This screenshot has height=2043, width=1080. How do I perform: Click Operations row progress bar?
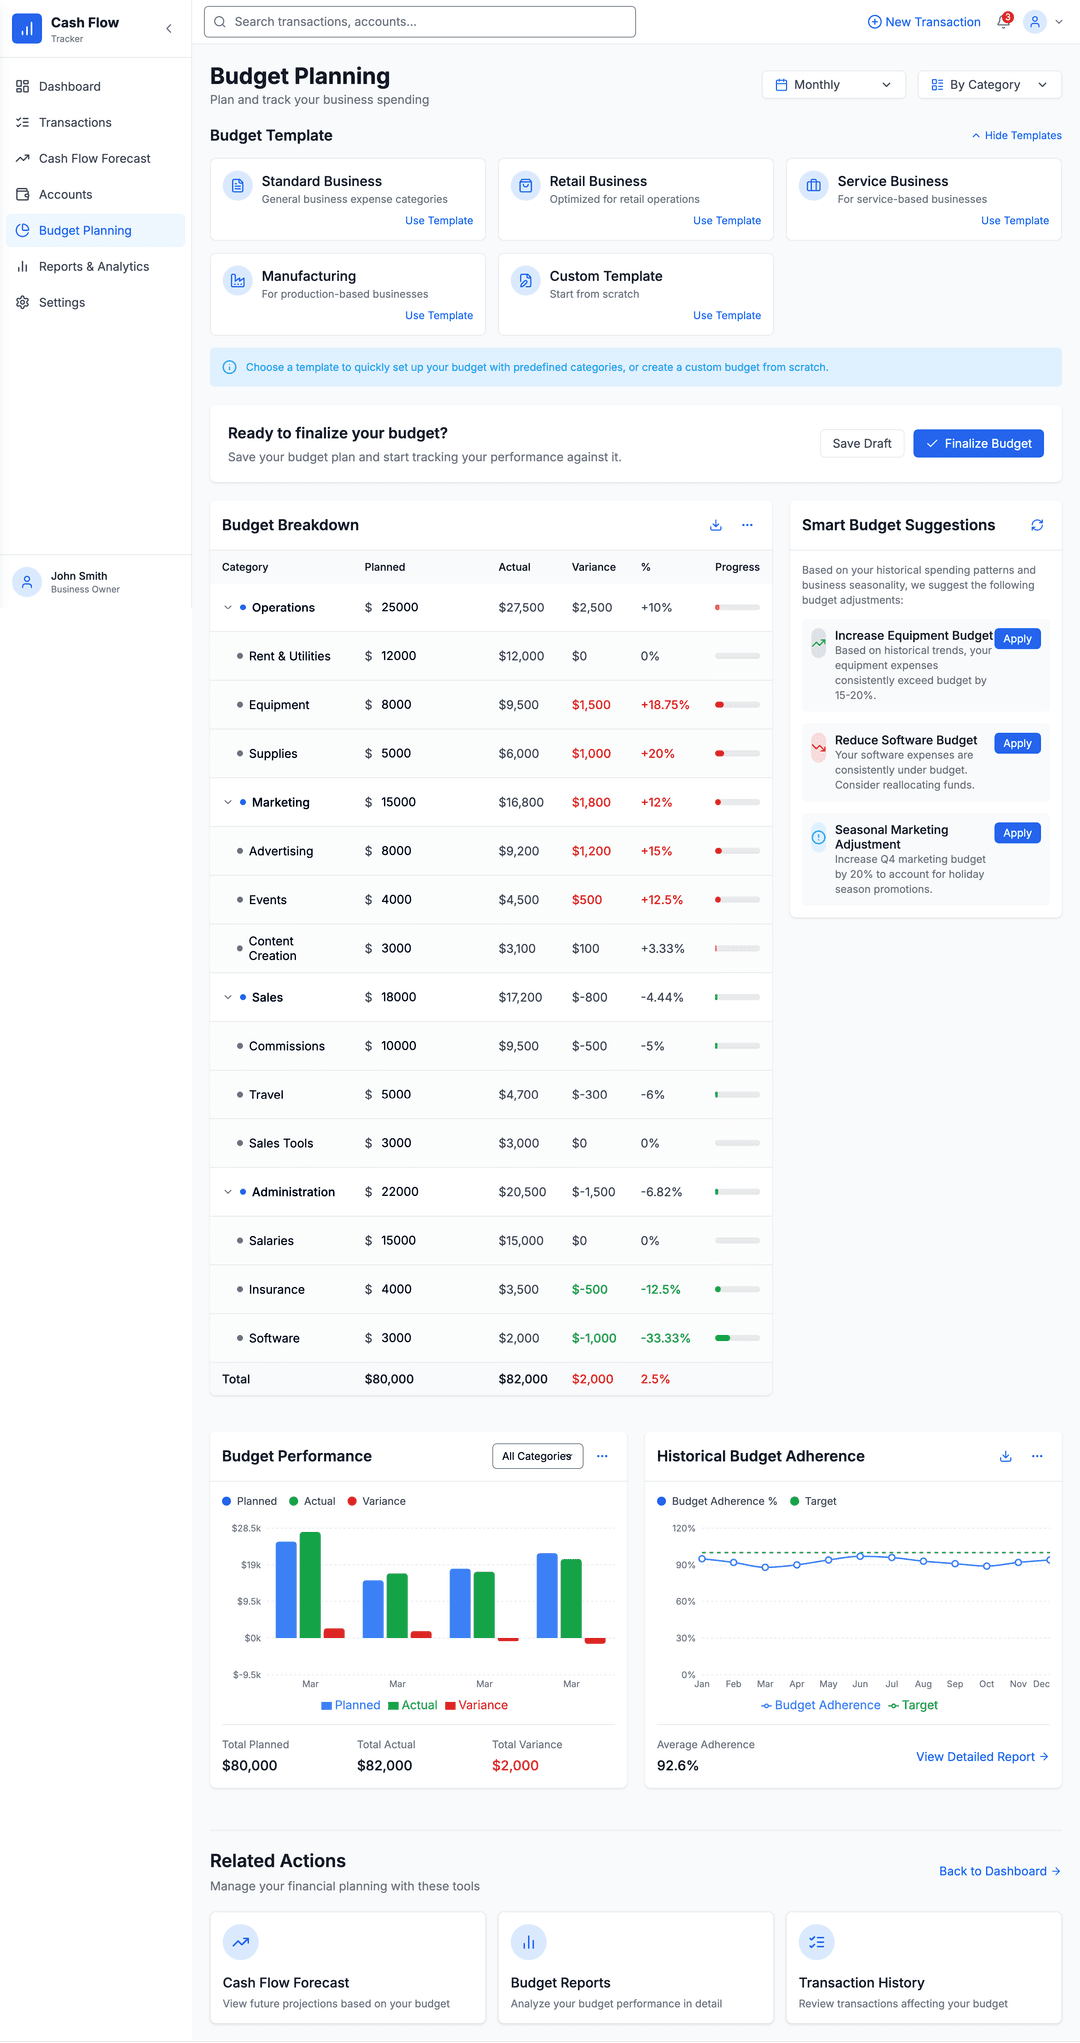(738, 608)
